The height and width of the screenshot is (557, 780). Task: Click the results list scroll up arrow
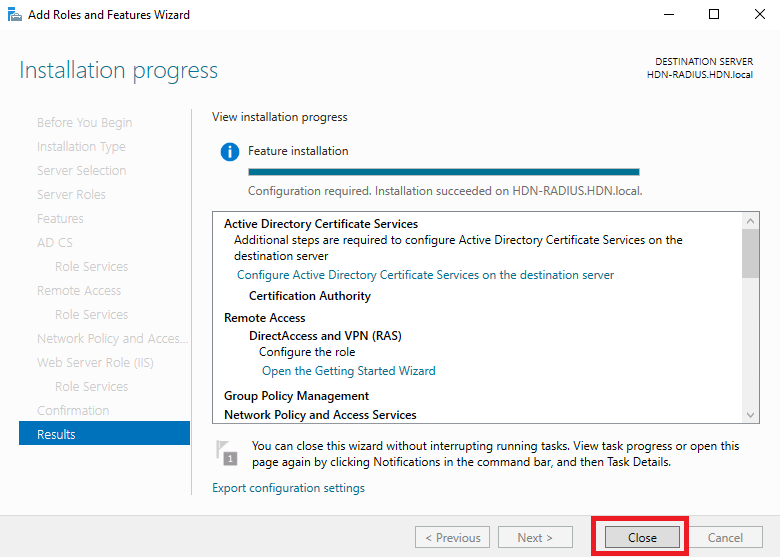(x=750, y=220)
